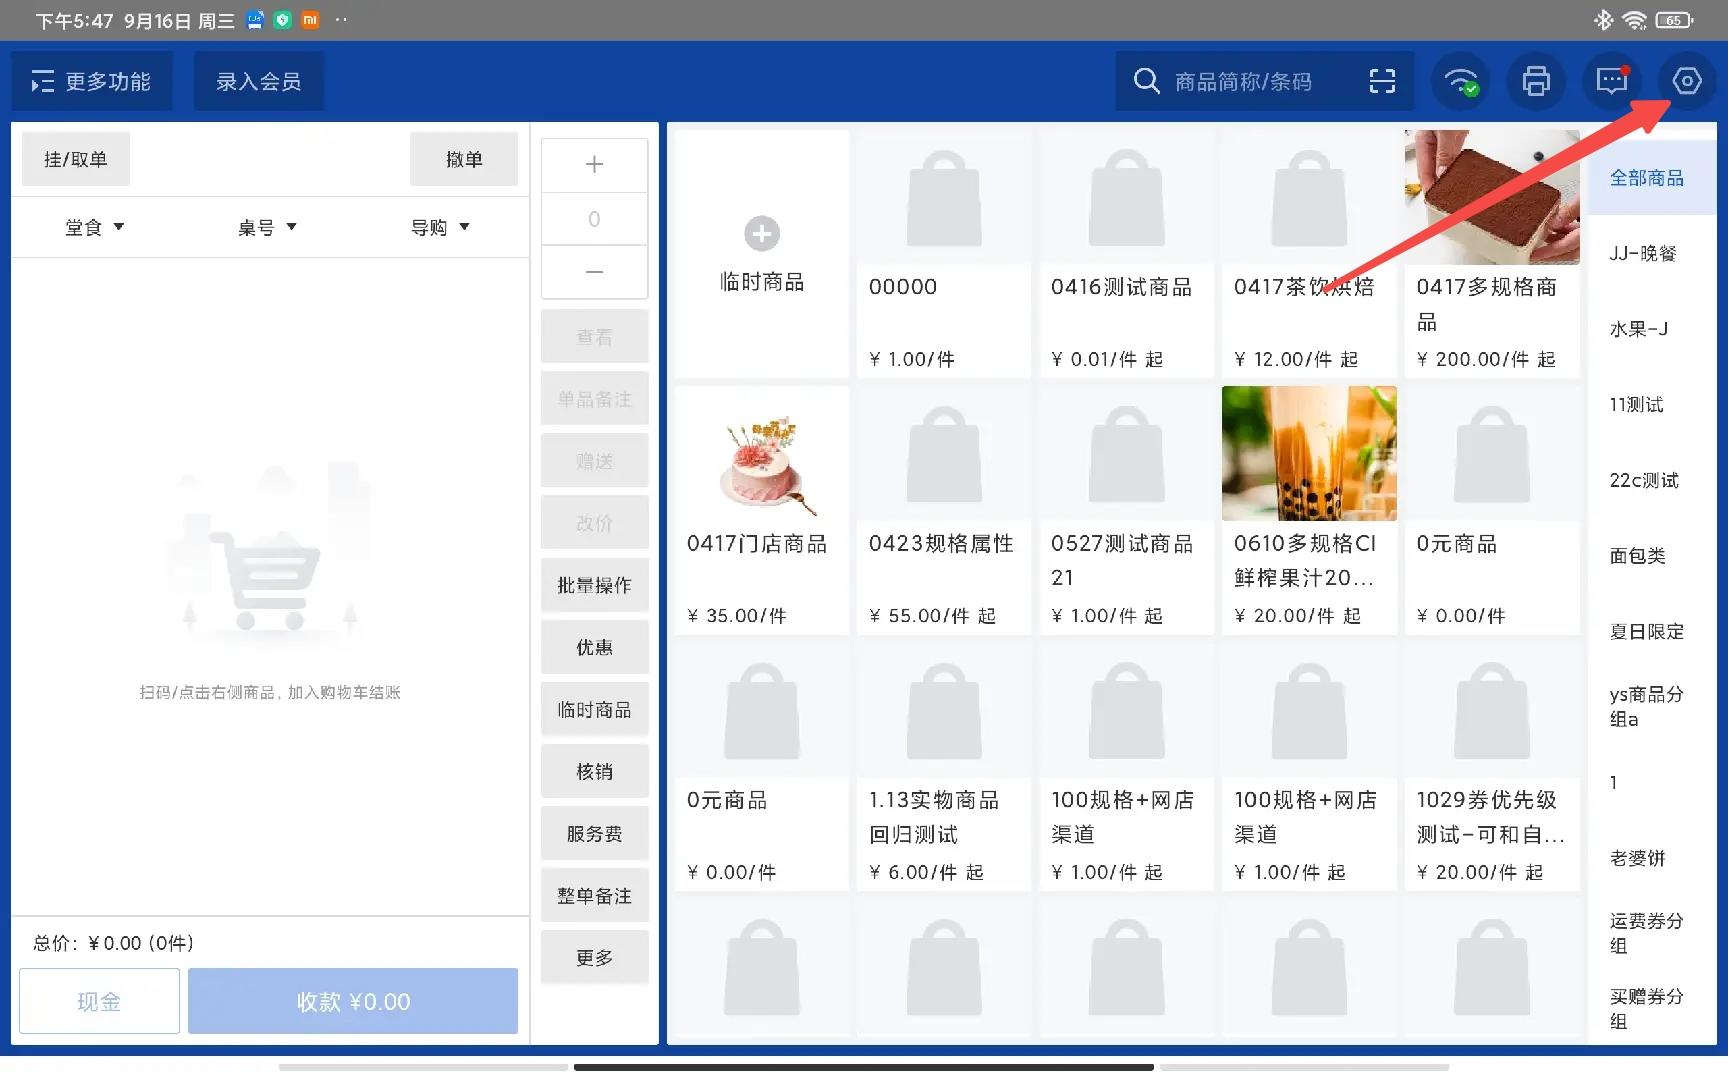Select the 面包类 category tab

[1637, 556]
